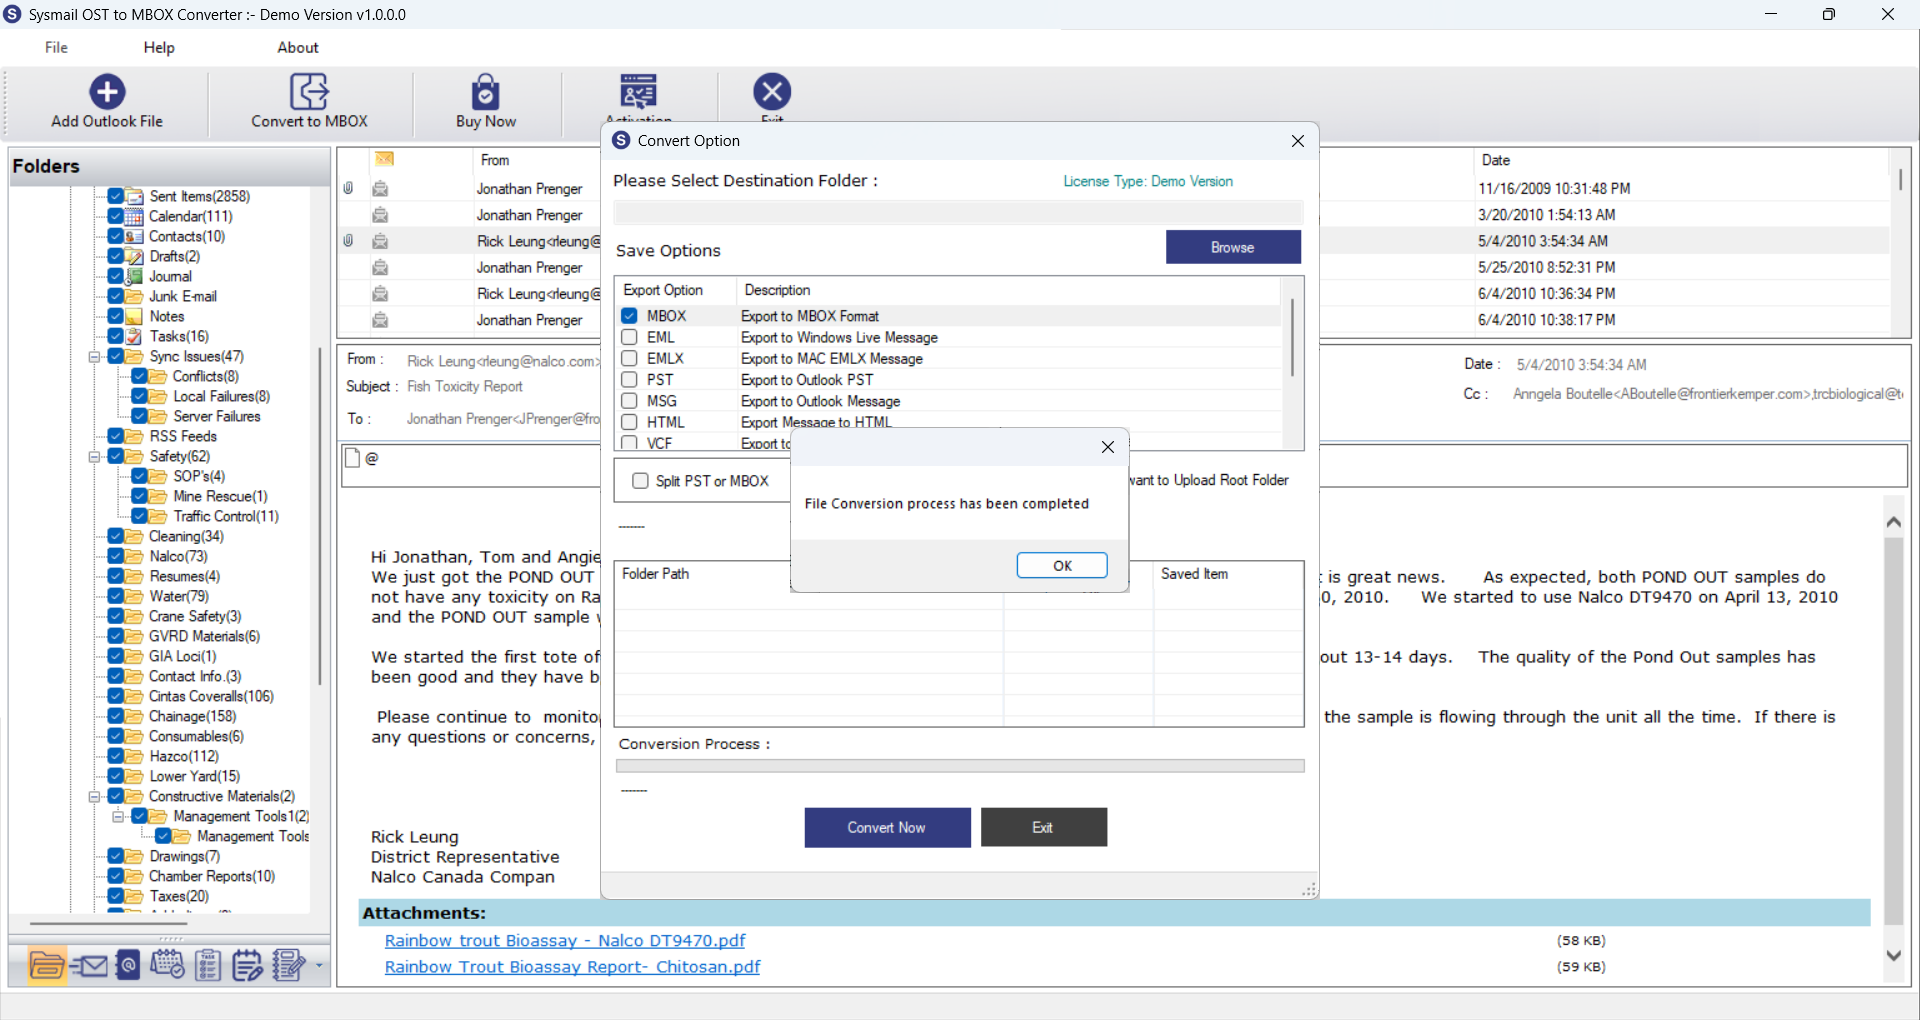Check the HTML export option
Image resolution: width=1920 pixels, height=1020 pixels.
click(629, 422)
